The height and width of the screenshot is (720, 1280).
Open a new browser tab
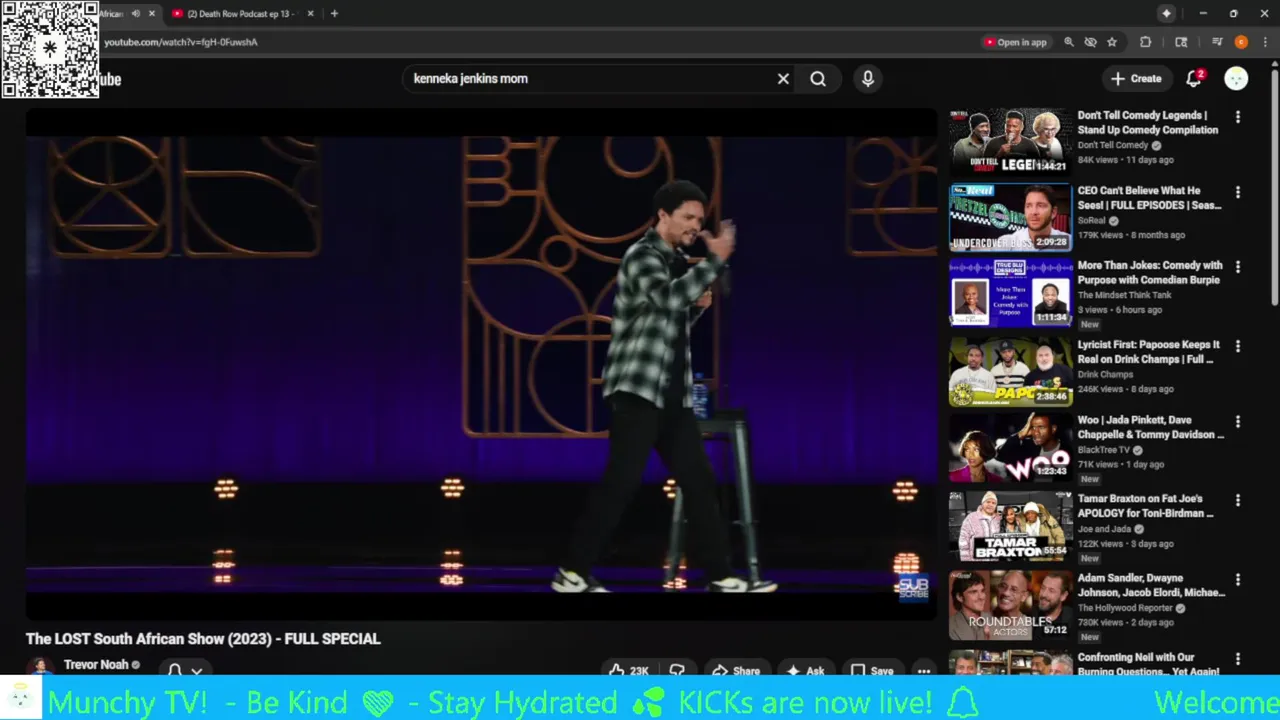tap(334, 14)
